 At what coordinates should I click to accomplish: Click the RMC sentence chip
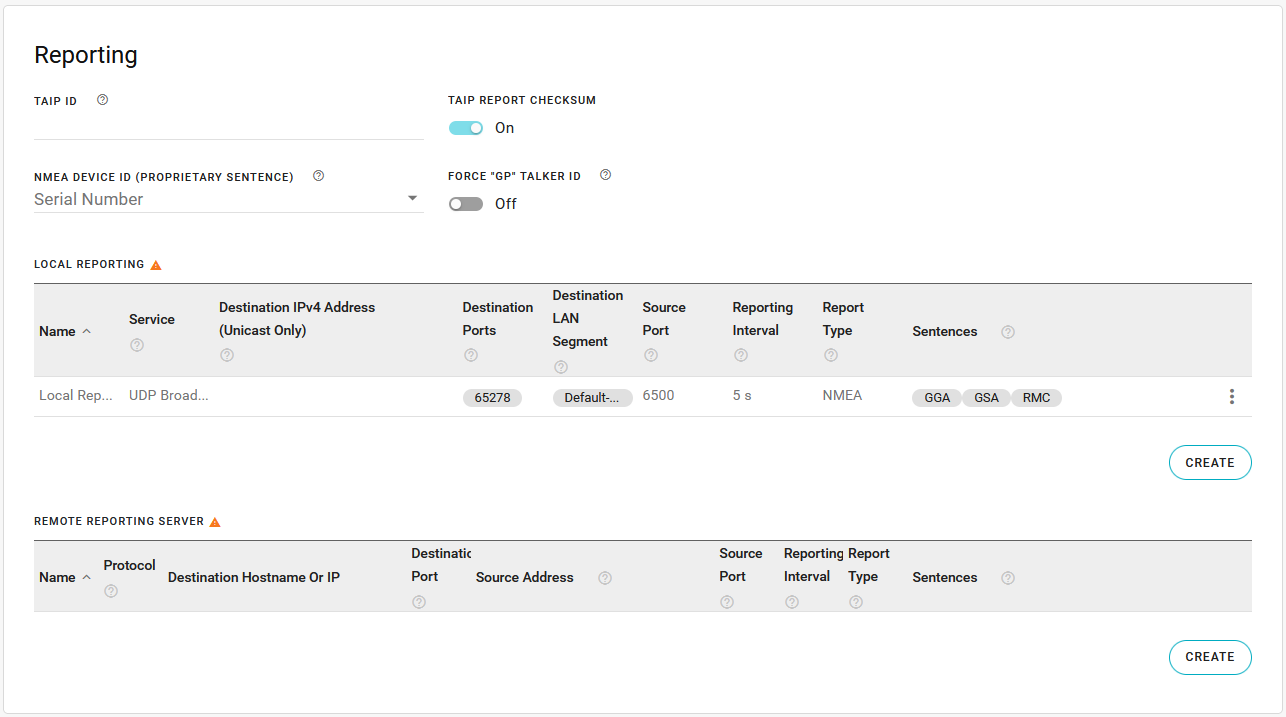(x=1036, y=398)
